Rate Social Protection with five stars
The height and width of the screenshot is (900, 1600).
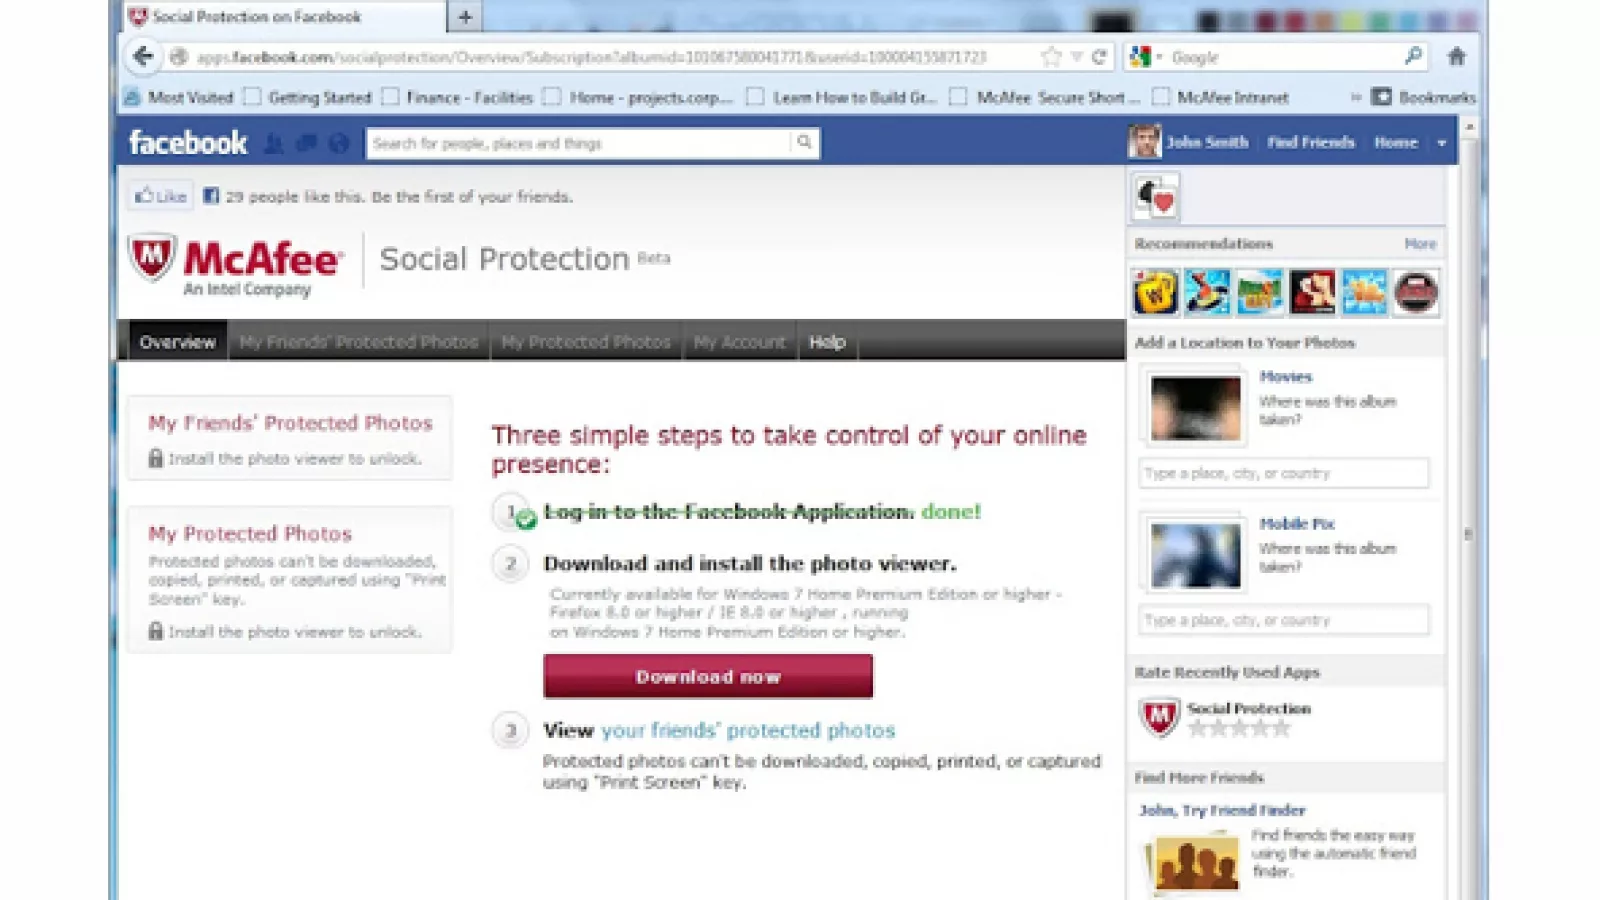point(1281,728)
